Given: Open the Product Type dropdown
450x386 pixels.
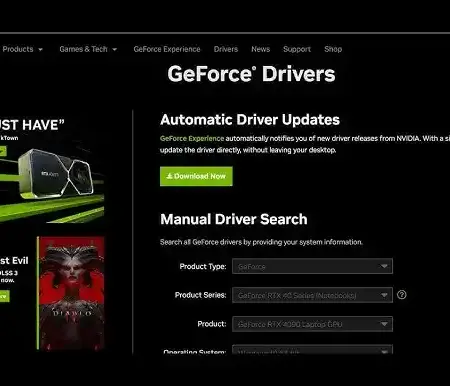Looking at the screenshot, I should (312, 266).
